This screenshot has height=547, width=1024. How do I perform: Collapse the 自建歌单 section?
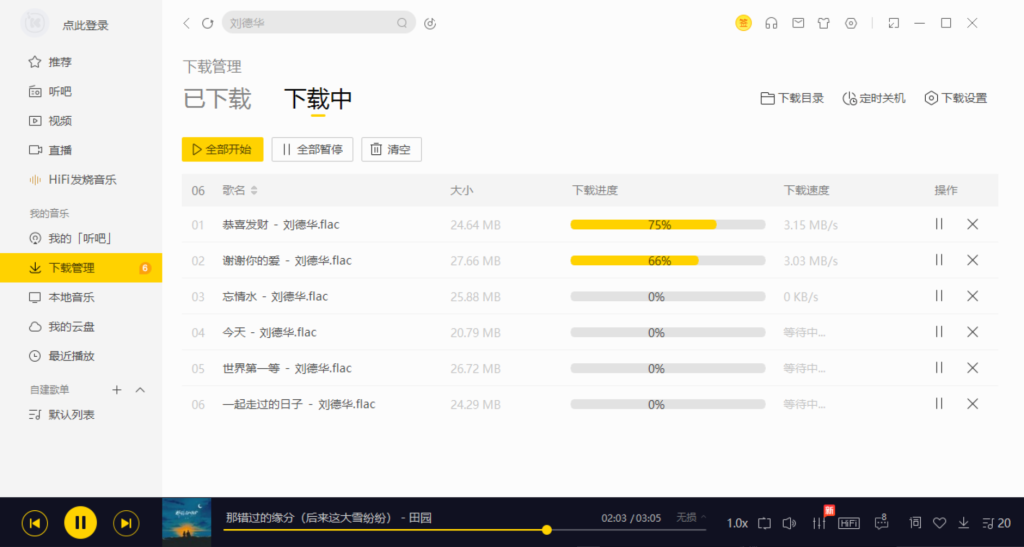click(x=140, y=390)
